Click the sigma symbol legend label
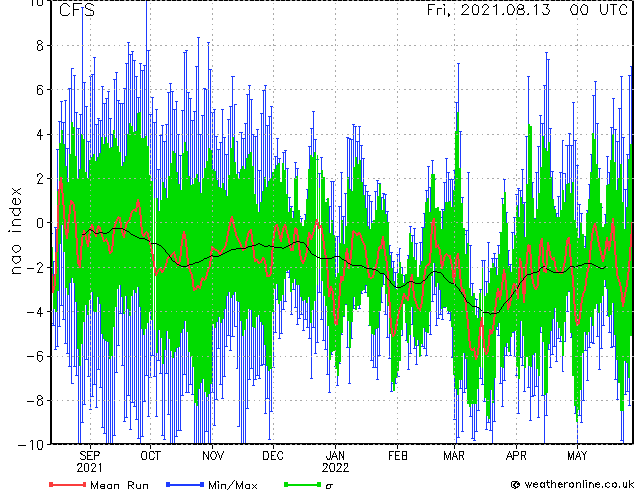 [329, 486]
